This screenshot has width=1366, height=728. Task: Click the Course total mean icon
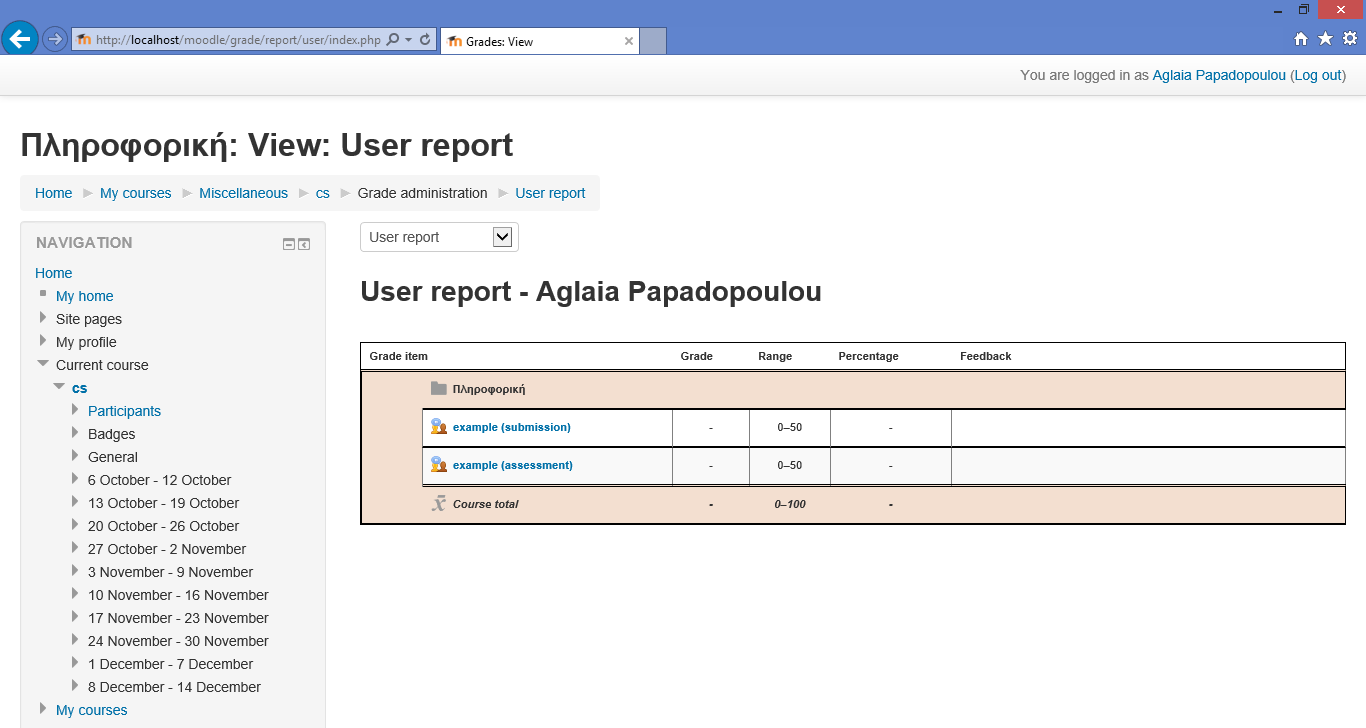point(438,503)
